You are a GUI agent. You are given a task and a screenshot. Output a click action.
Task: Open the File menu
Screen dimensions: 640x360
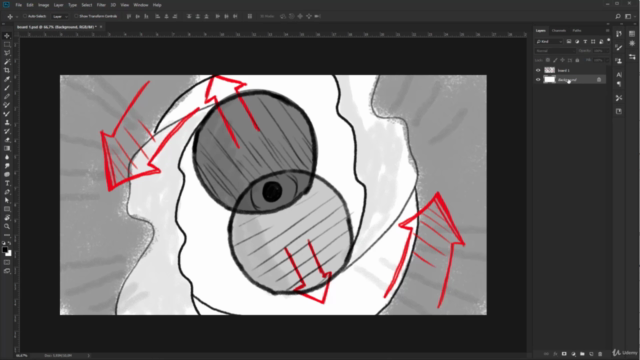[18, 5]
